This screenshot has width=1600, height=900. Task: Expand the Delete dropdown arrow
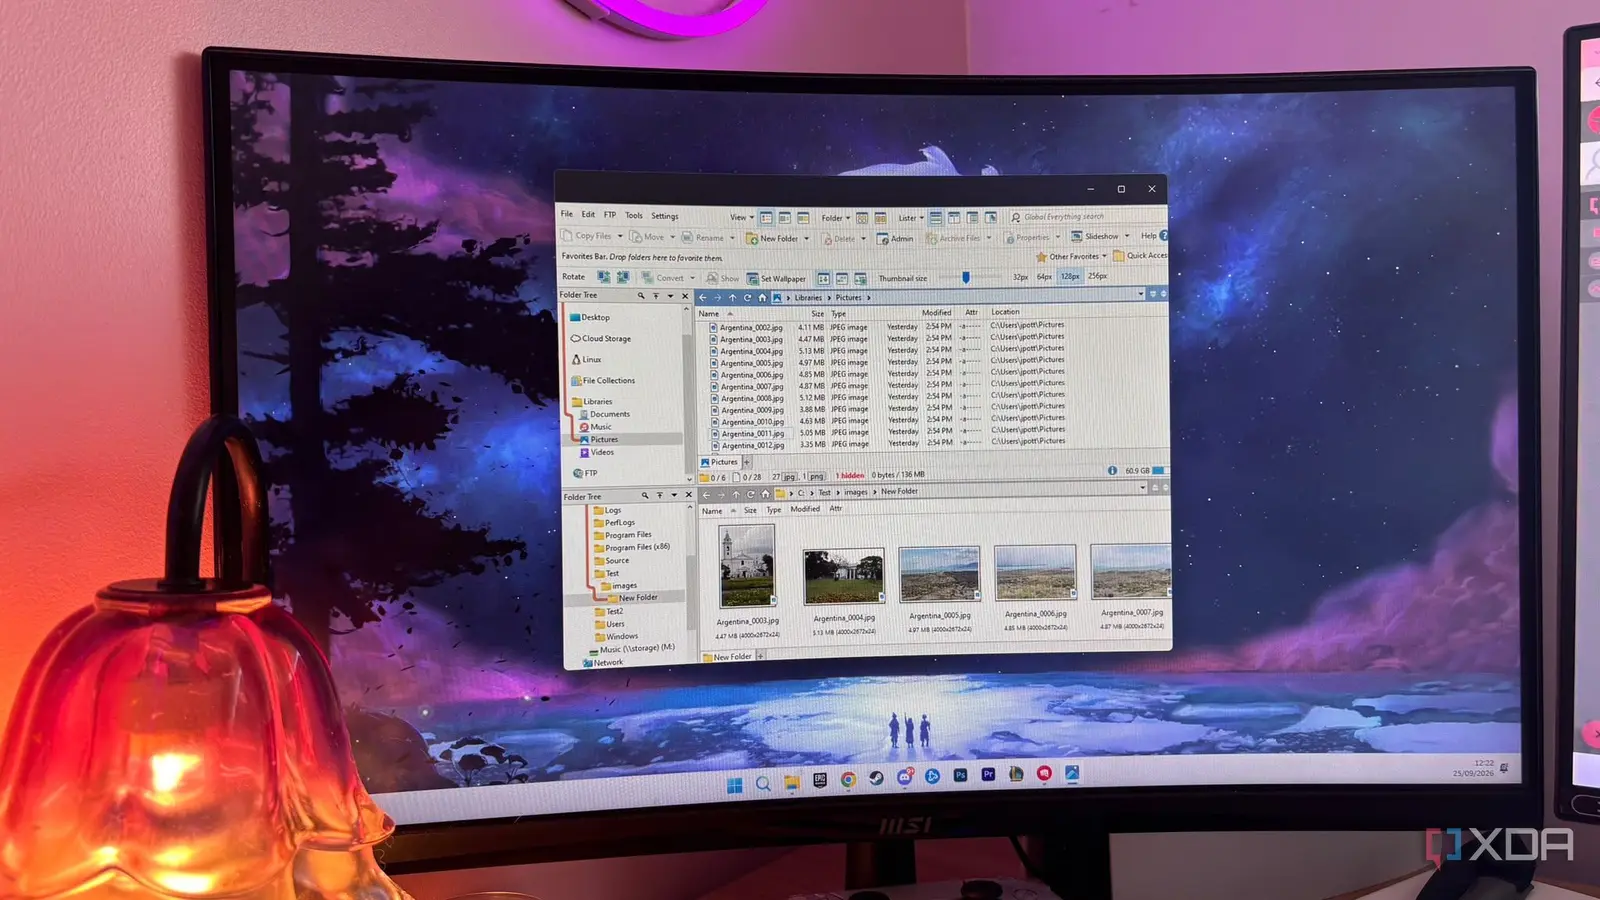coord(864,239)
